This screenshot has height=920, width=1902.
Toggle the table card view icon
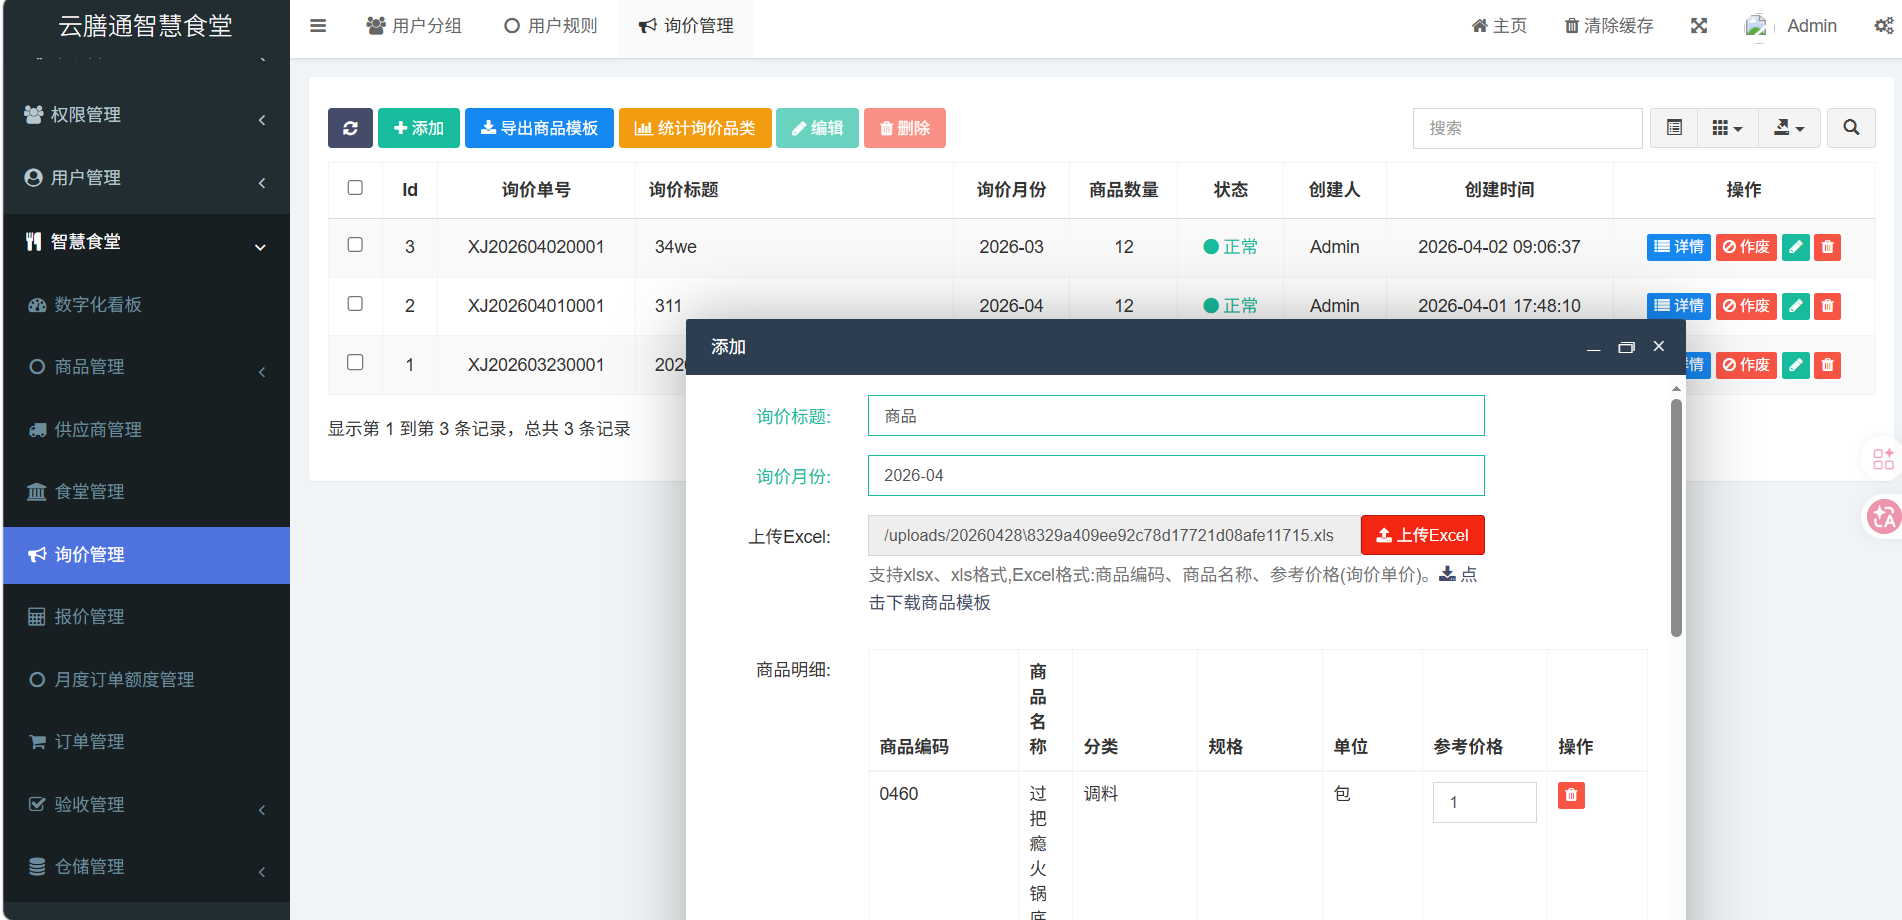(x=1674, y=128)
